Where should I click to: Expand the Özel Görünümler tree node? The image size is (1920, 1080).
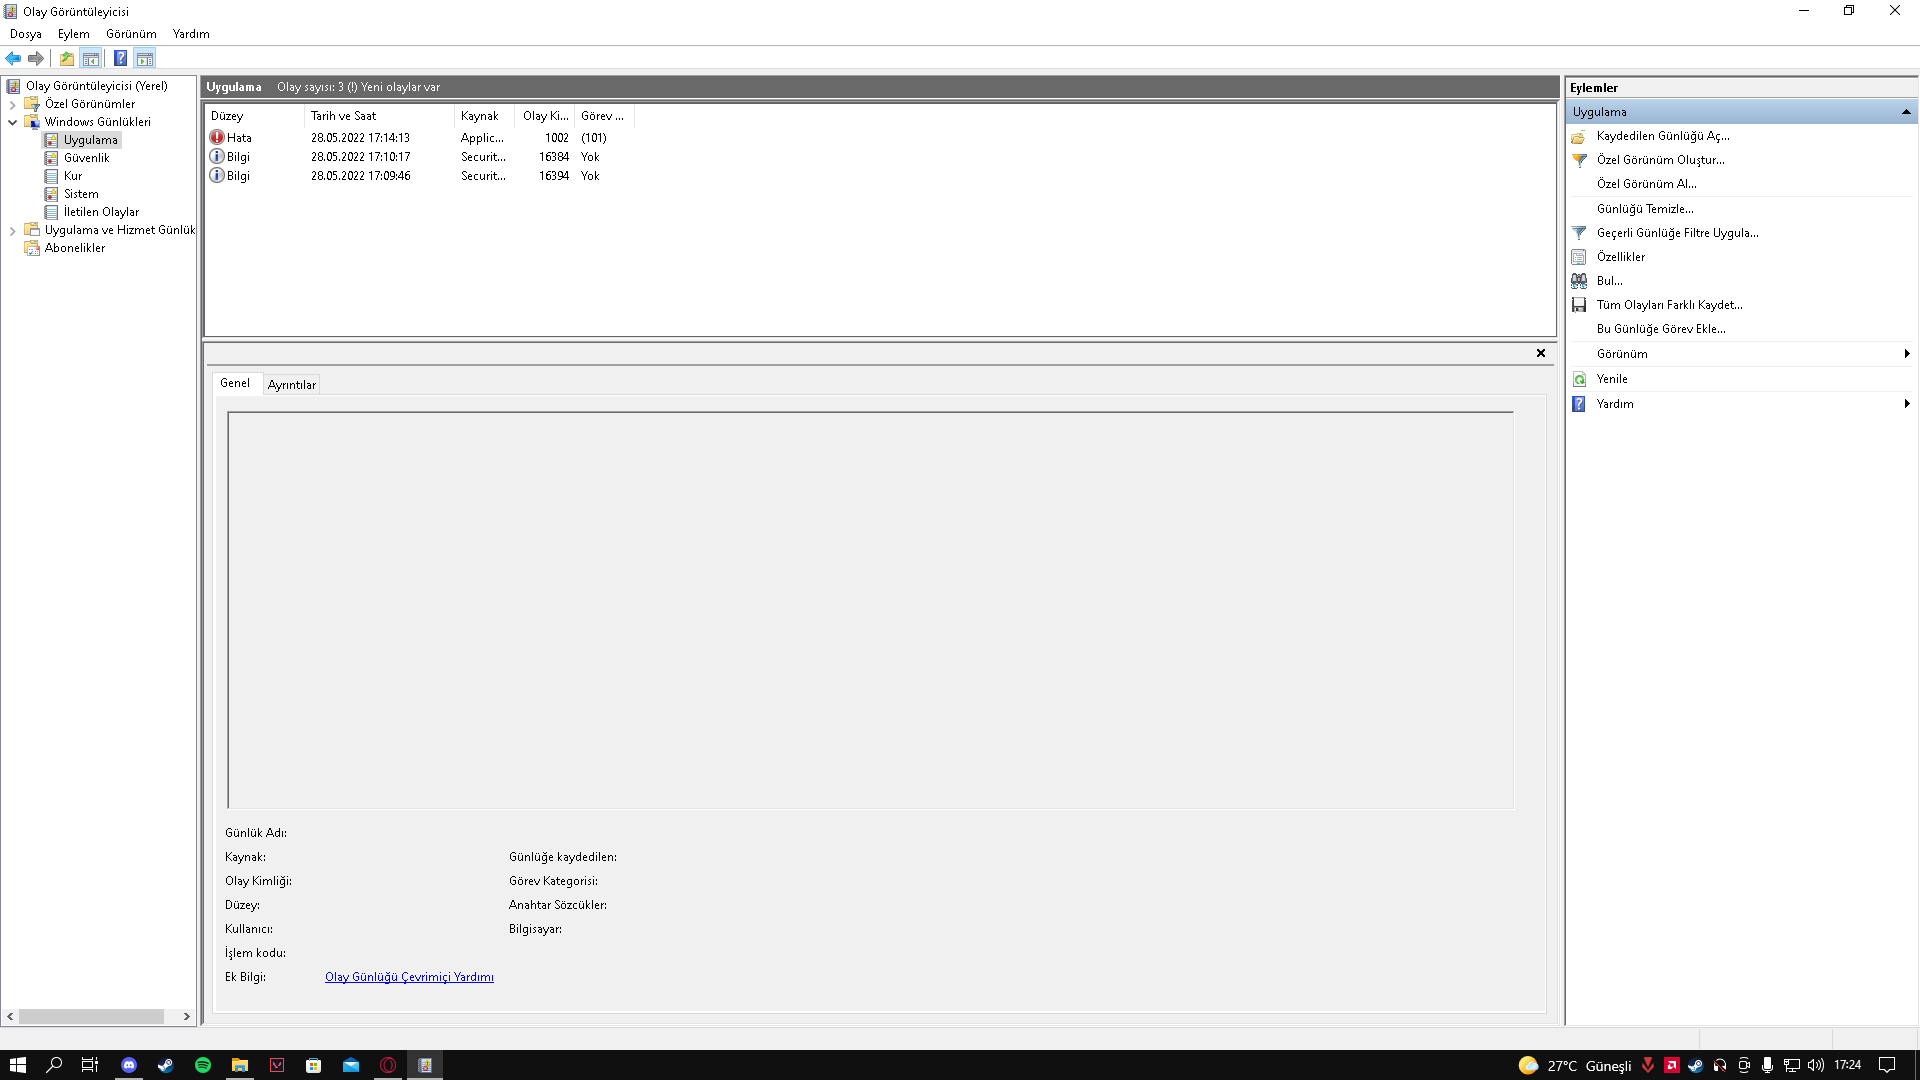pyautogui.click(x=12, y=104)
